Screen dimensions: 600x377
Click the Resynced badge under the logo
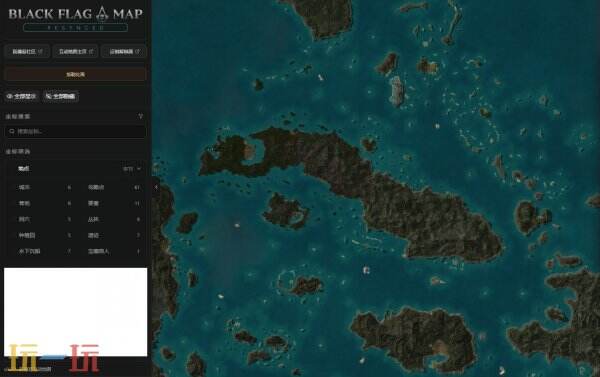(x=75, y=28)
